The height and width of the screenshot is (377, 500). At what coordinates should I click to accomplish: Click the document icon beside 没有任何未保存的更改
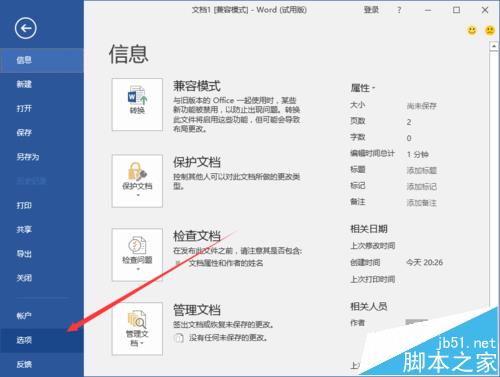click(x=179, y=338)
